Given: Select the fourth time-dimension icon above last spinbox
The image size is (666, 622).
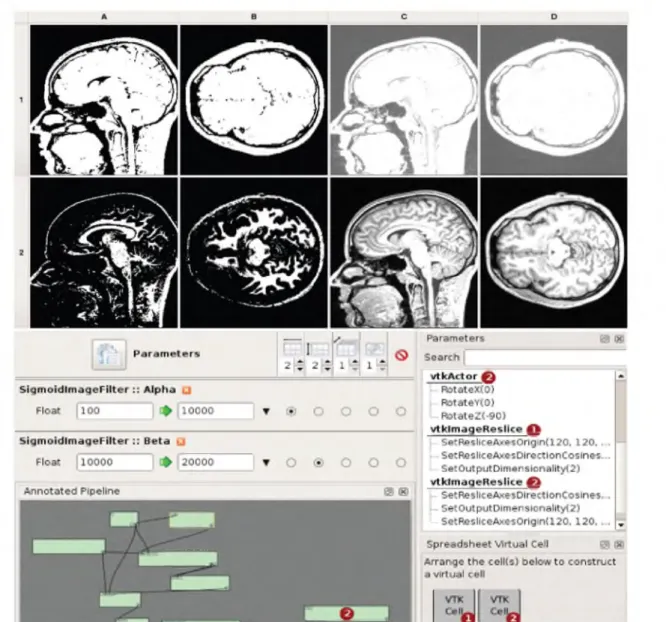Looking at the screenshot, I should [374, 349].
